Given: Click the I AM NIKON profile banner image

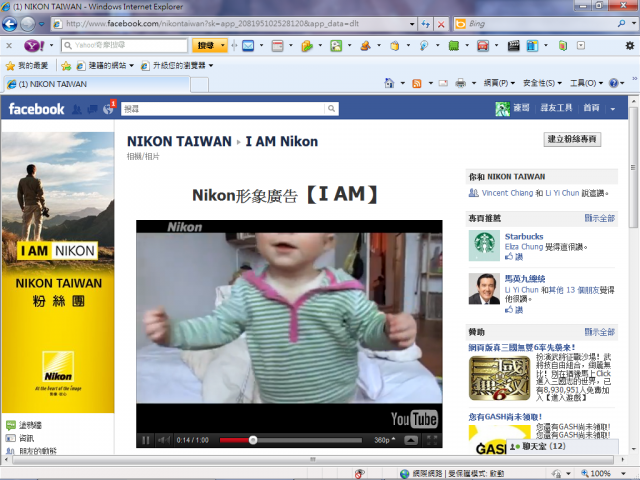Looking at the screenshot, I should 58,273.
